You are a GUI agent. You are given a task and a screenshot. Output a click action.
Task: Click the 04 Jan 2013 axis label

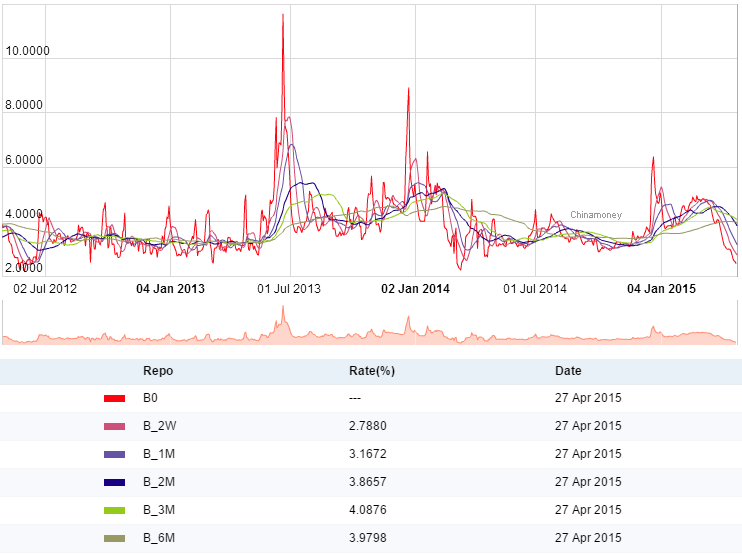click(x=170, y=289)
